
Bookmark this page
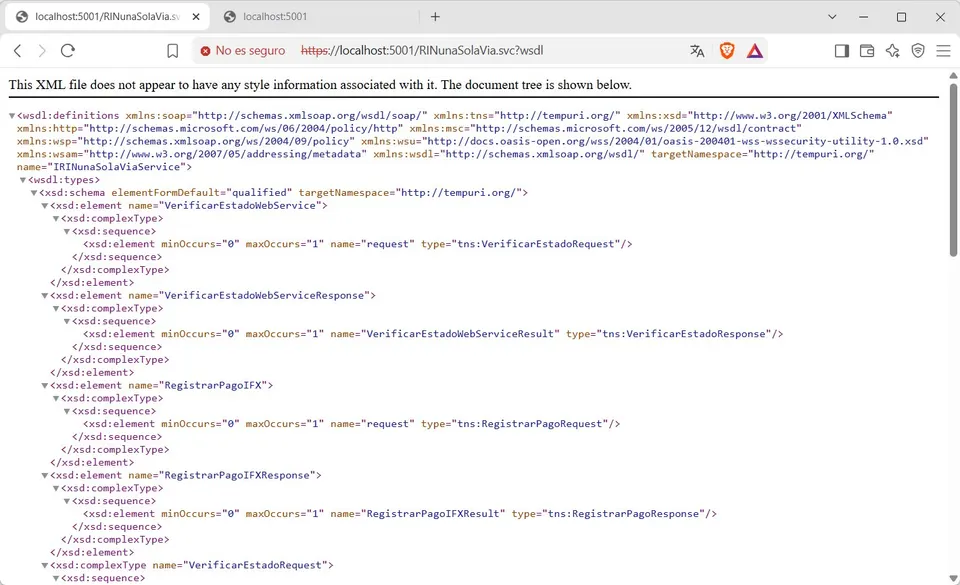(x=173, y=51)
